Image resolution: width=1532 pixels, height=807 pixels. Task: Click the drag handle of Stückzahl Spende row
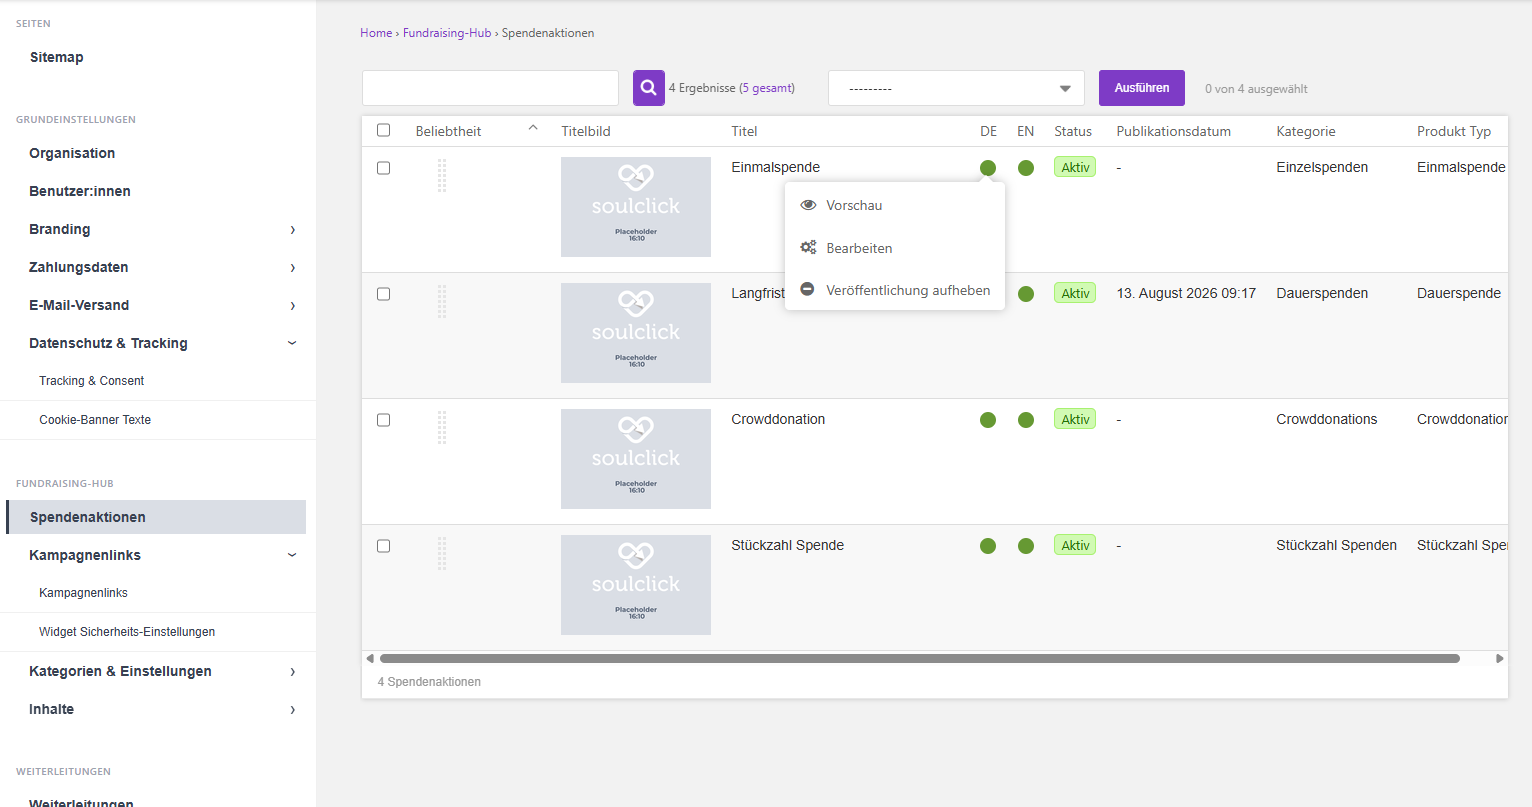pos(442,554)
